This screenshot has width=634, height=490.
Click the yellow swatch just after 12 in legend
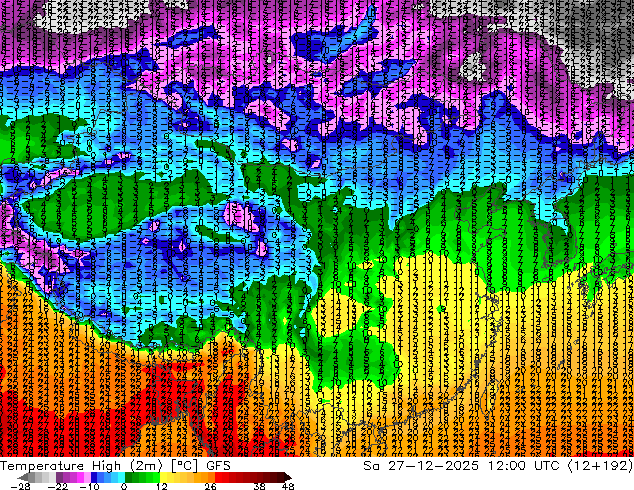tap(163, 477)
